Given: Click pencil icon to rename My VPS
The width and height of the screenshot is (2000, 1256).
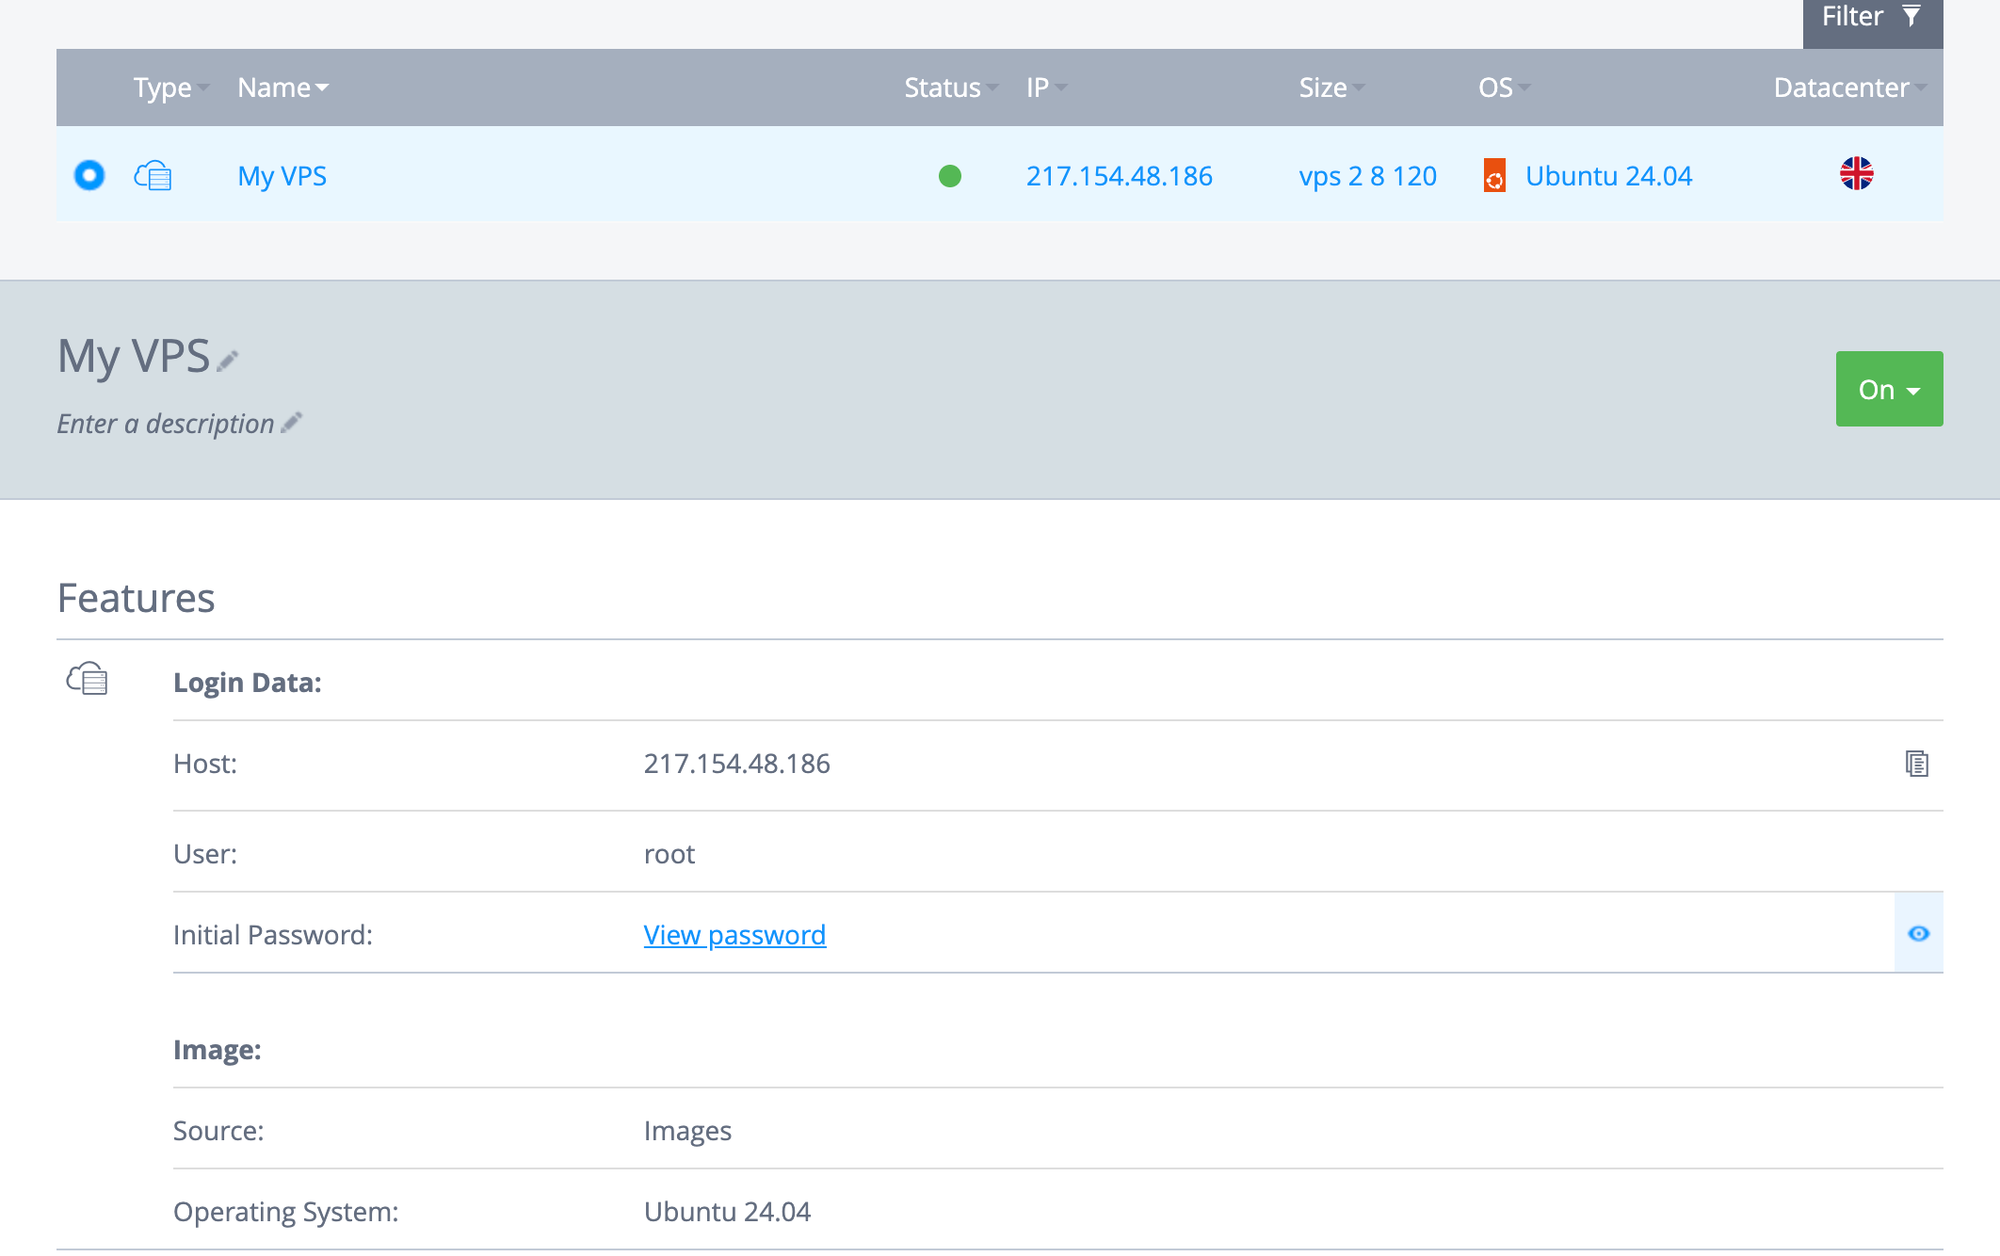Looking at the screenshot, I should coord(228,360).
